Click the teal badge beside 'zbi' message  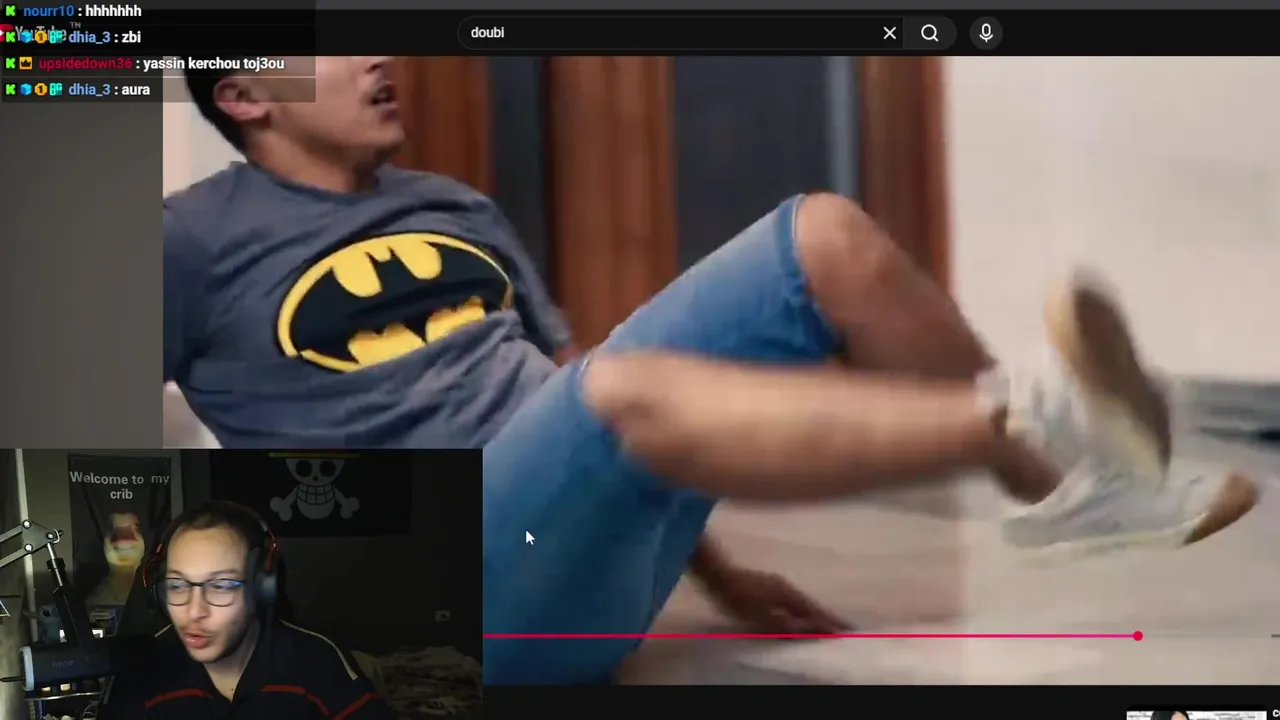(56, 37)
